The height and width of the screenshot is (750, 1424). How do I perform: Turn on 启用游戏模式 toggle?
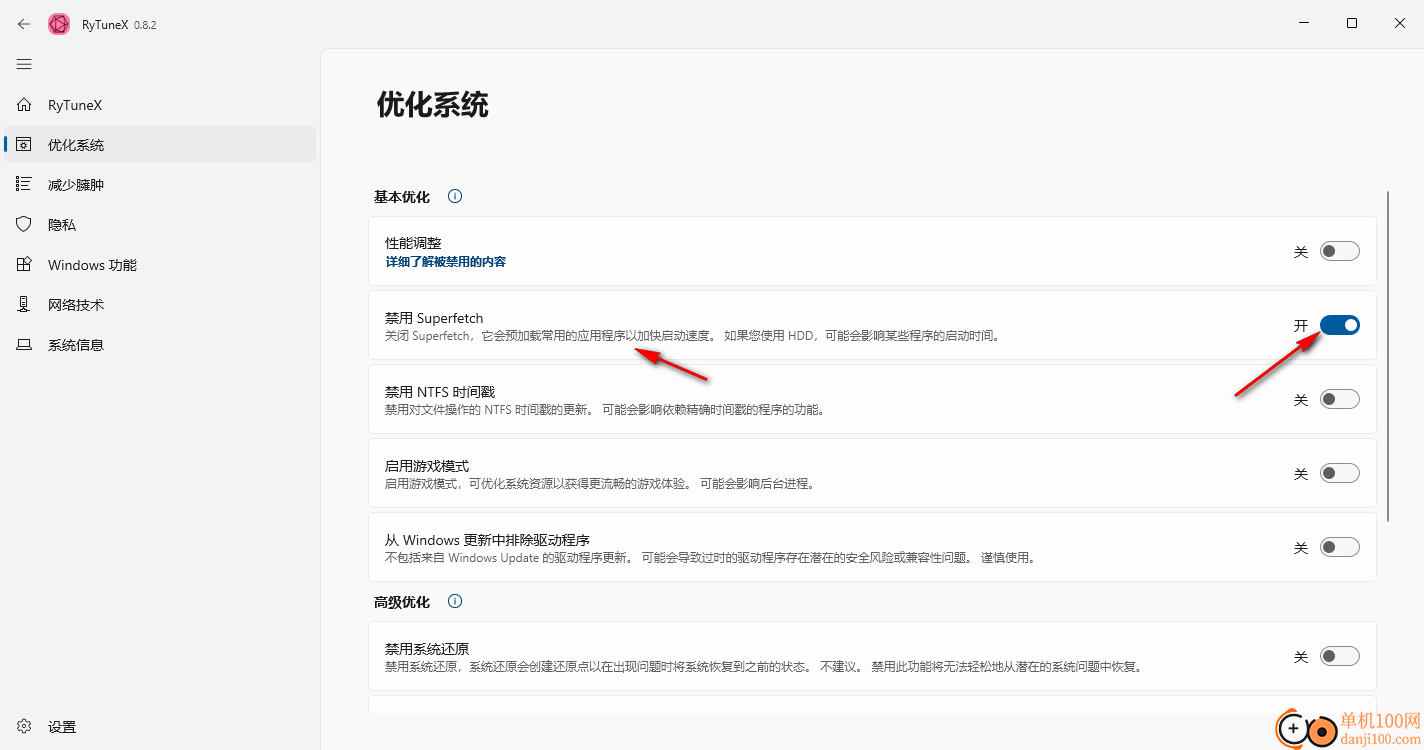point(1340,473)
